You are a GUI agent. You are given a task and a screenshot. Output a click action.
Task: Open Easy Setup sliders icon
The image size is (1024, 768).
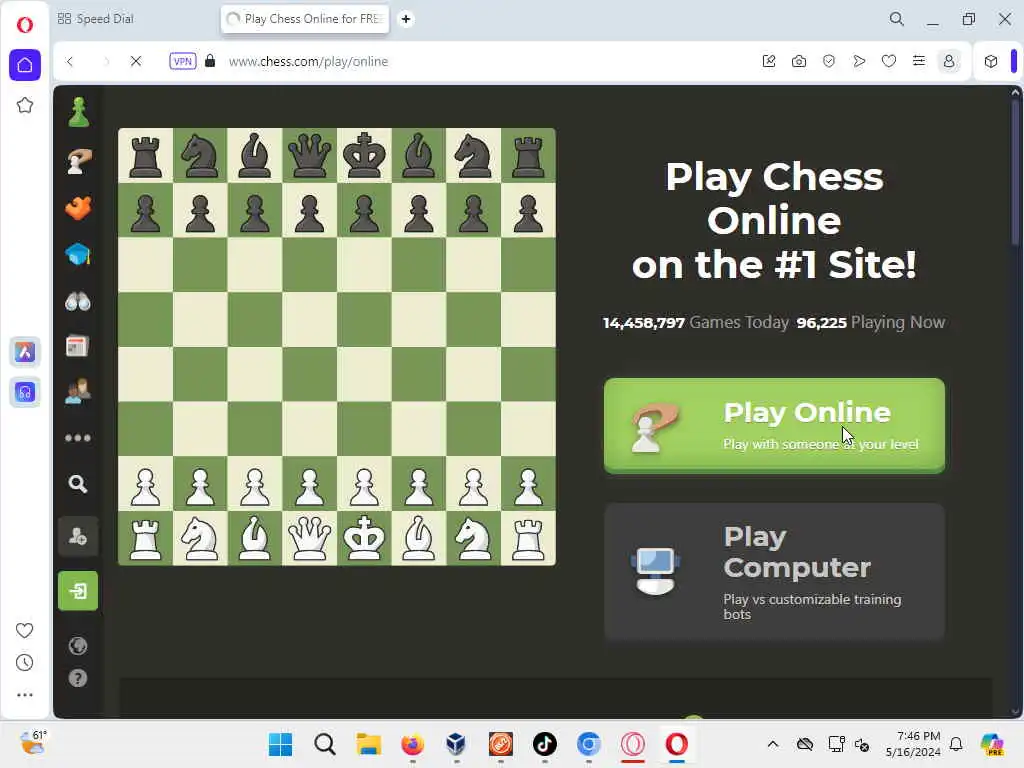(919, 61)
